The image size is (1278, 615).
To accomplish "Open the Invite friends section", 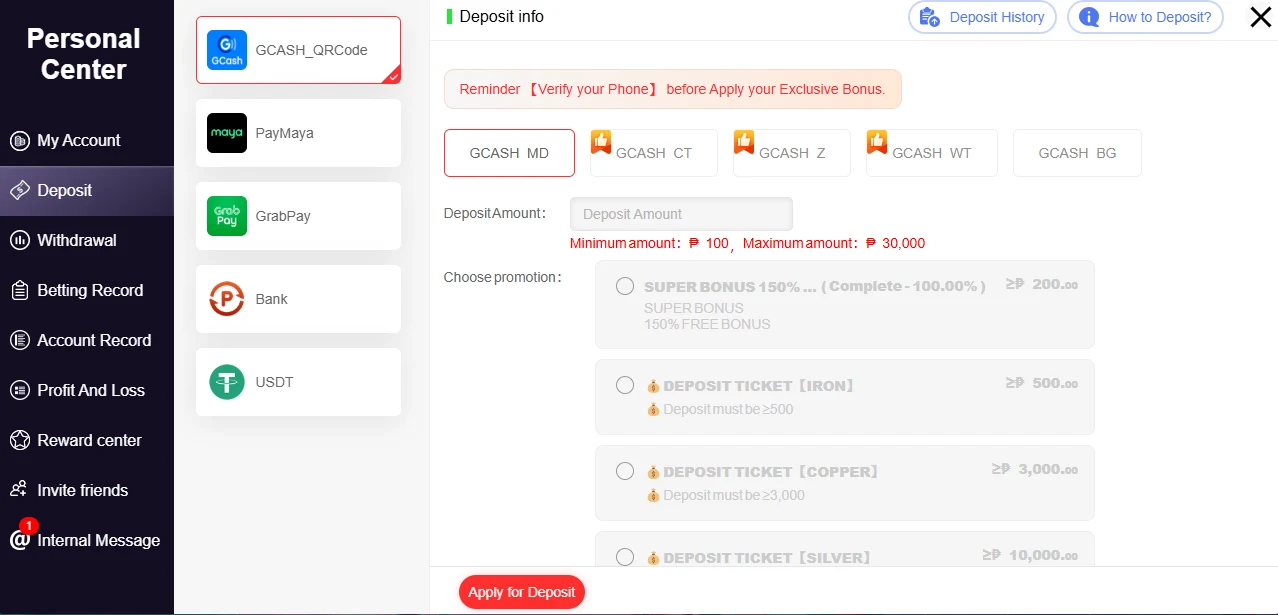I will pyautogui.click(x=83, y=490).
